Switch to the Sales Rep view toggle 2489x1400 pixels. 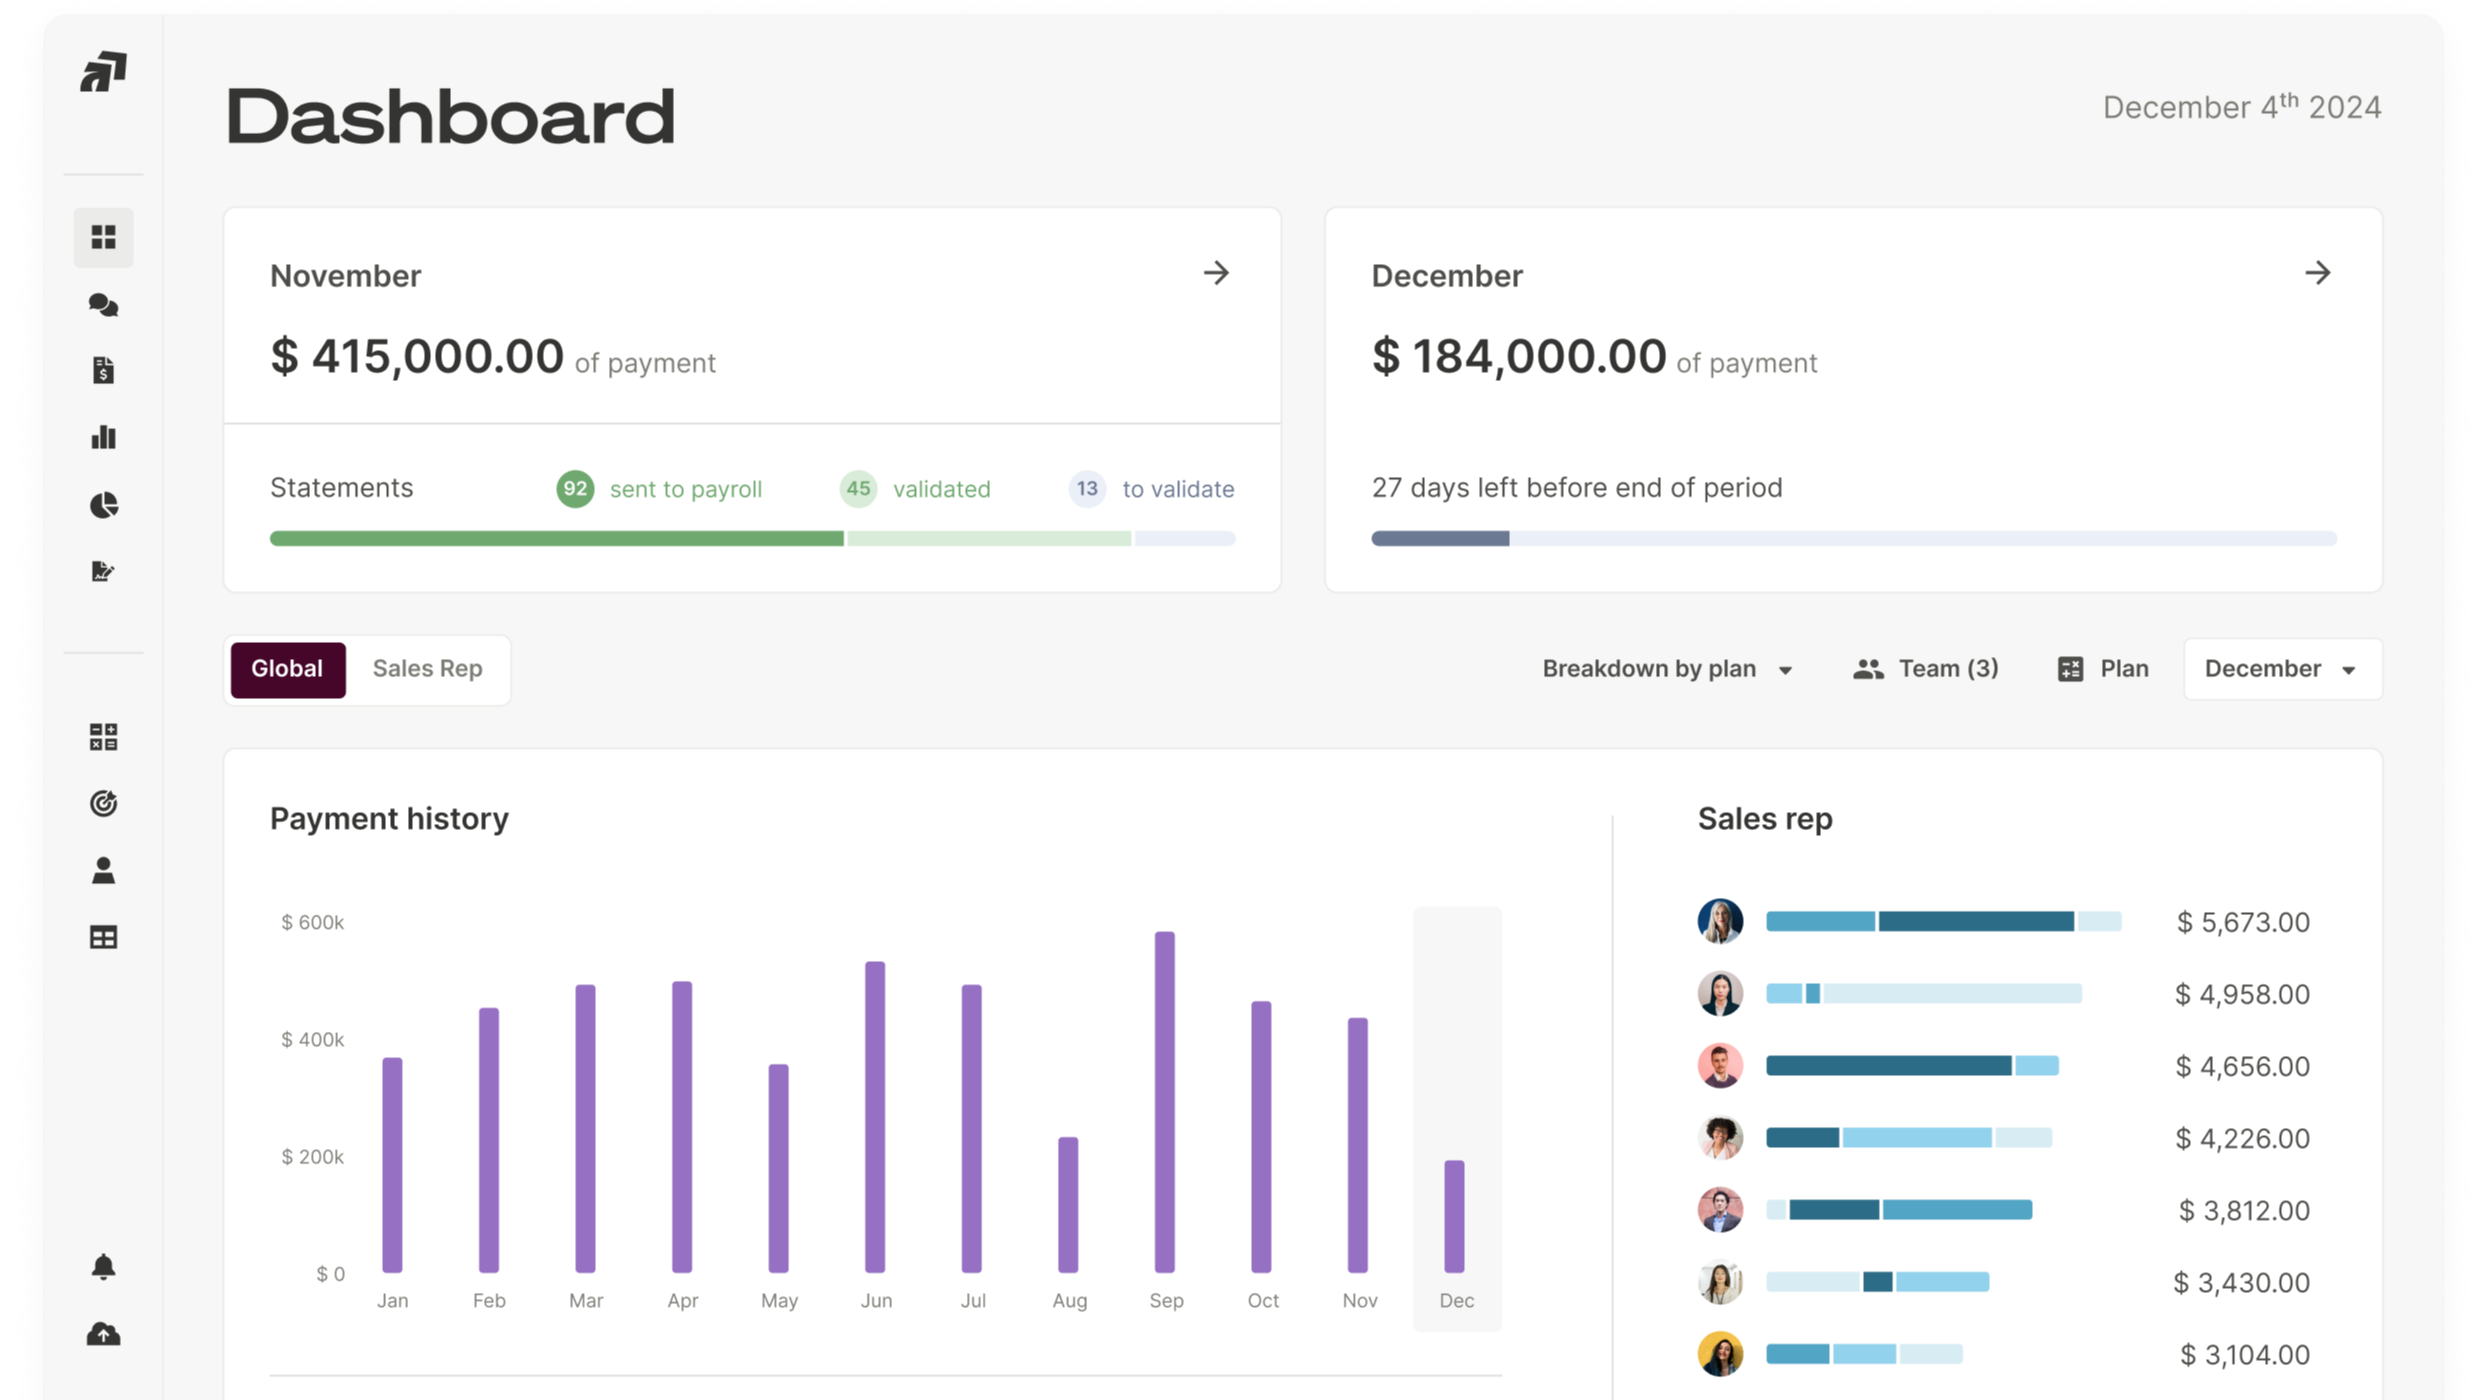(428, 669)
